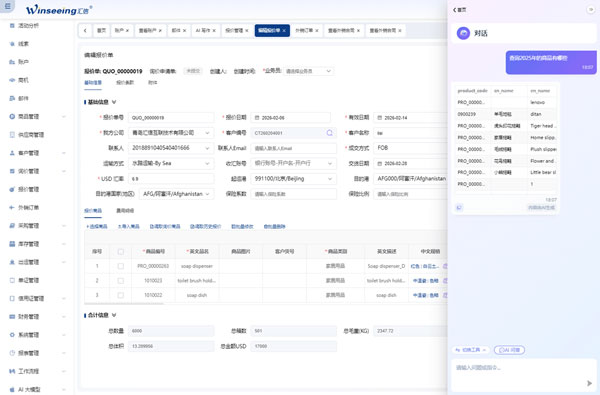The height and width of the screenshot is (395, 600).
Task: Open the 运输方式 By Sea dropdown
Action: coord(171,163)
